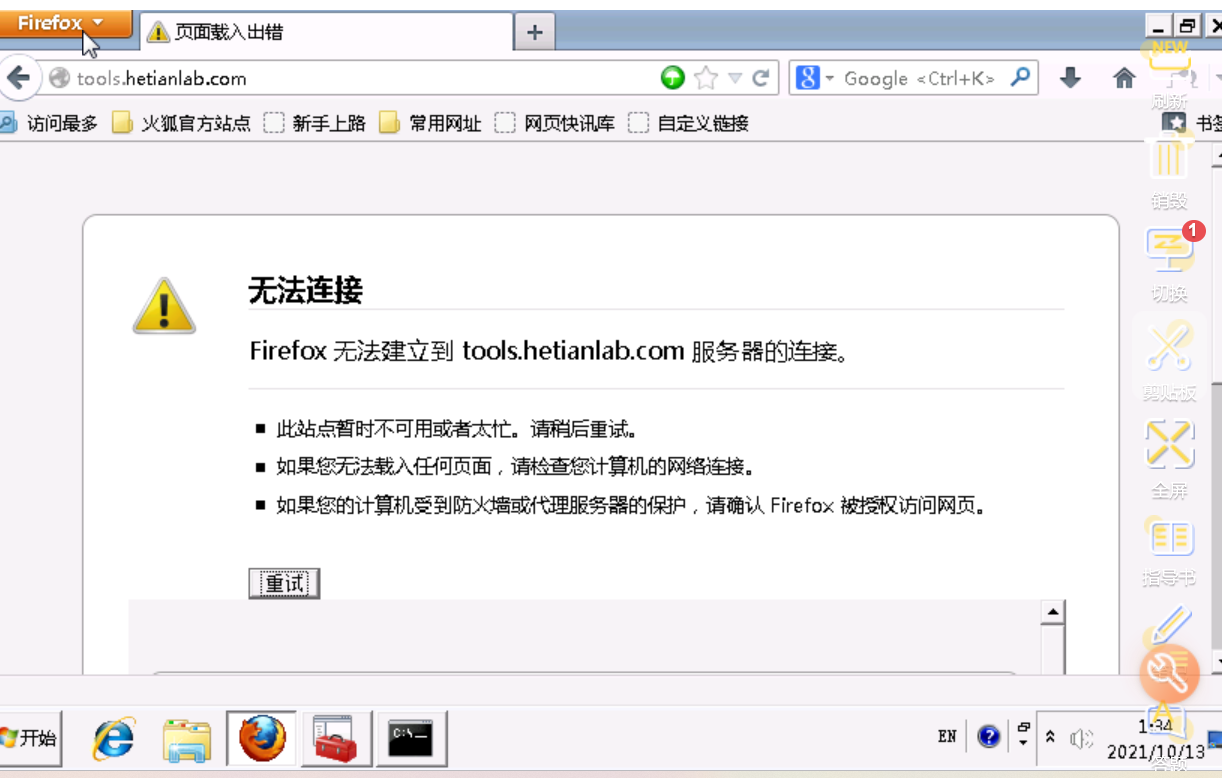The width and height of the screenshot is (1222, 778).
Task: Open a new tab with the plus button
Action: (x=535, y=32)
